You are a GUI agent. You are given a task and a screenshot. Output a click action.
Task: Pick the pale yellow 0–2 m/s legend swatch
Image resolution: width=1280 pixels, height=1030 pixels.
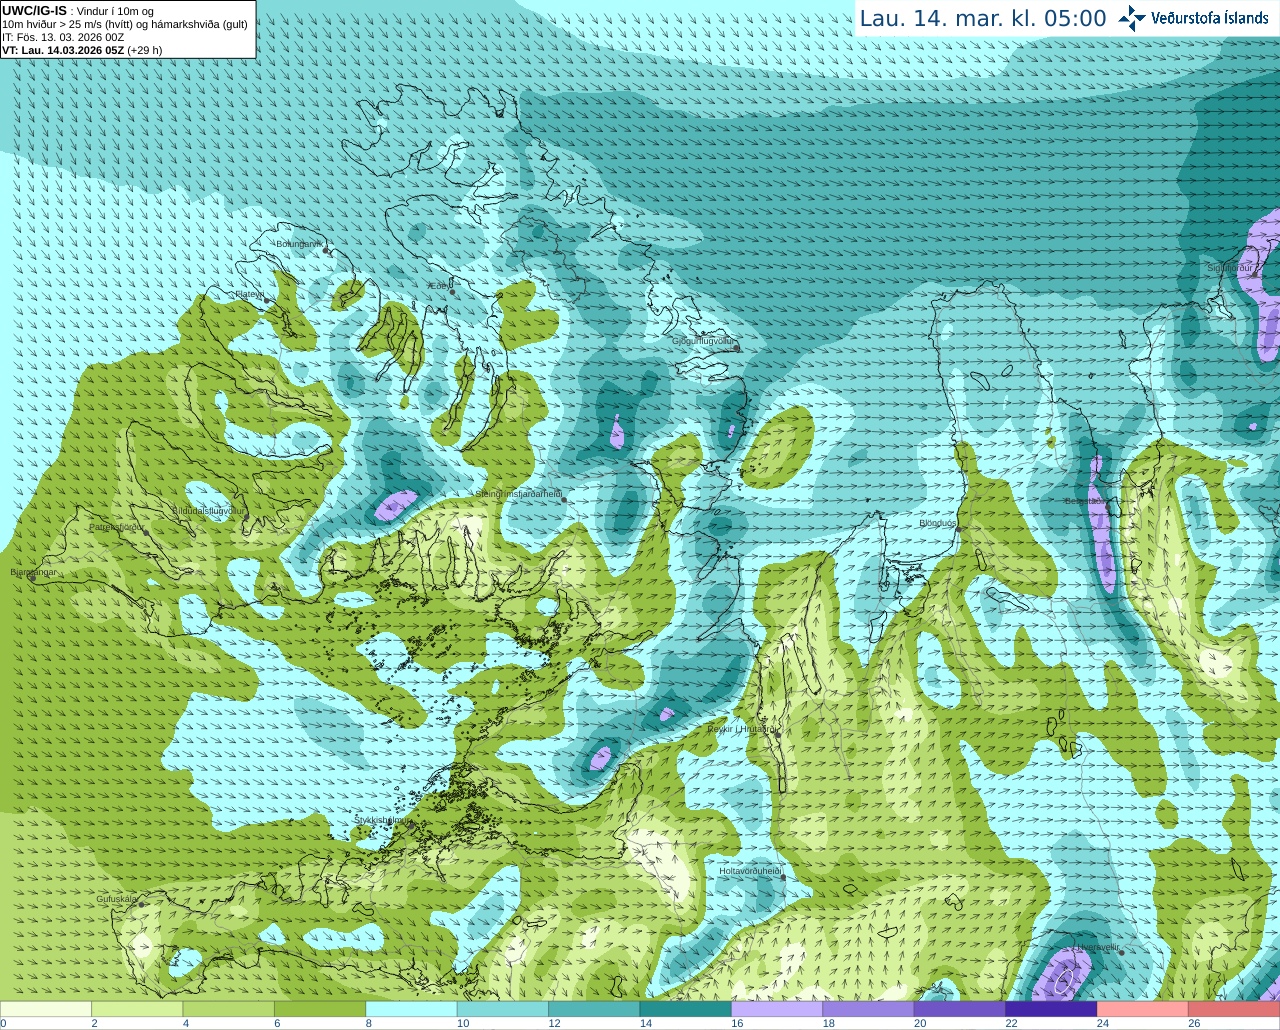(46, 1009)
